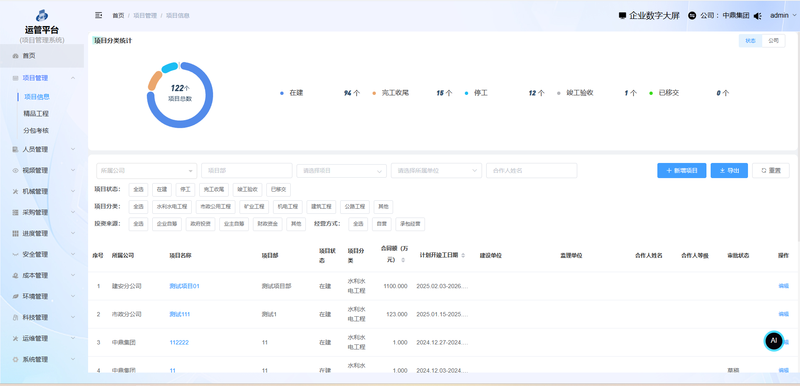Open 项目信息 in the sidebar submenu
This screenshot has width=800, height=386.
click(x=37, y=97)
